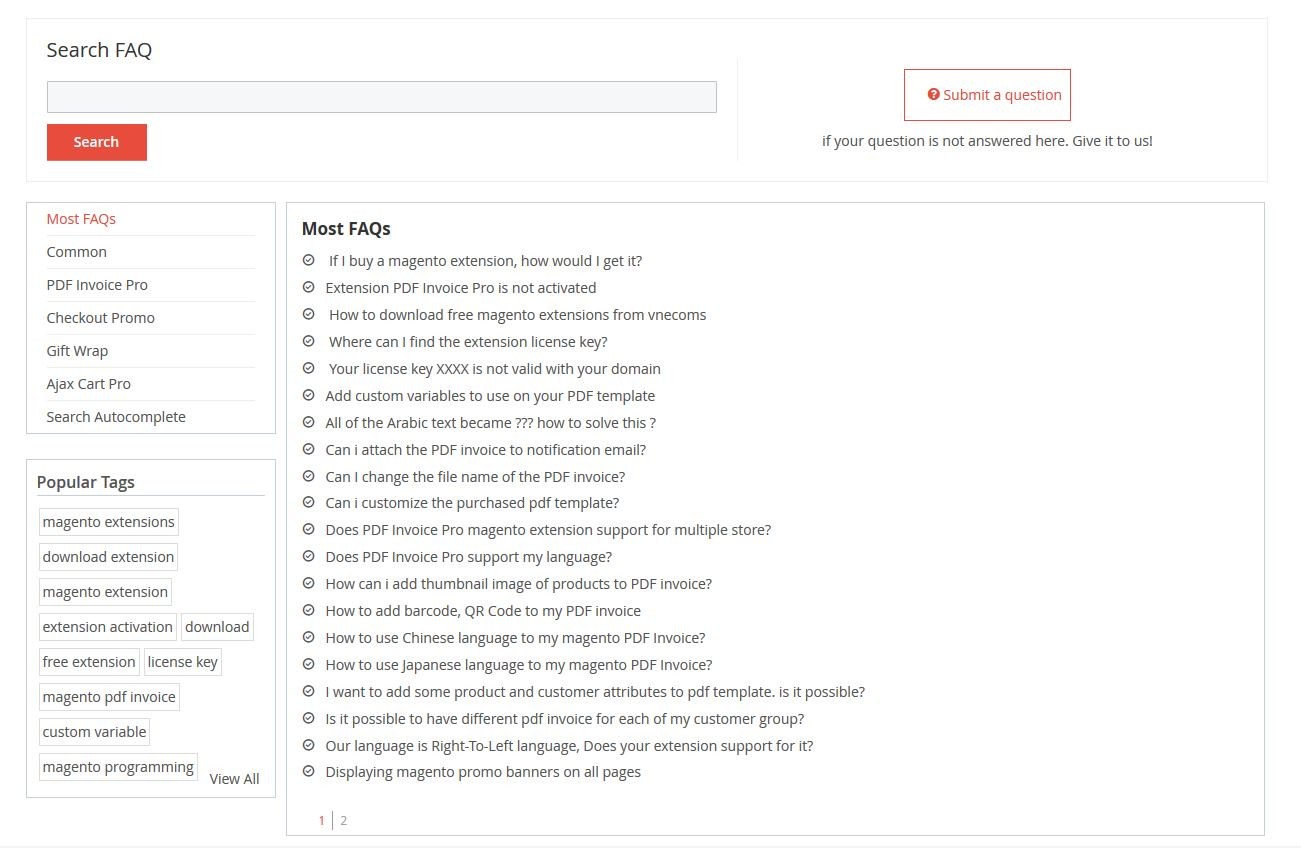The image size is (1301, 848).
Task: Open the PDF Invoice Pro category
Action: point(97,285)
